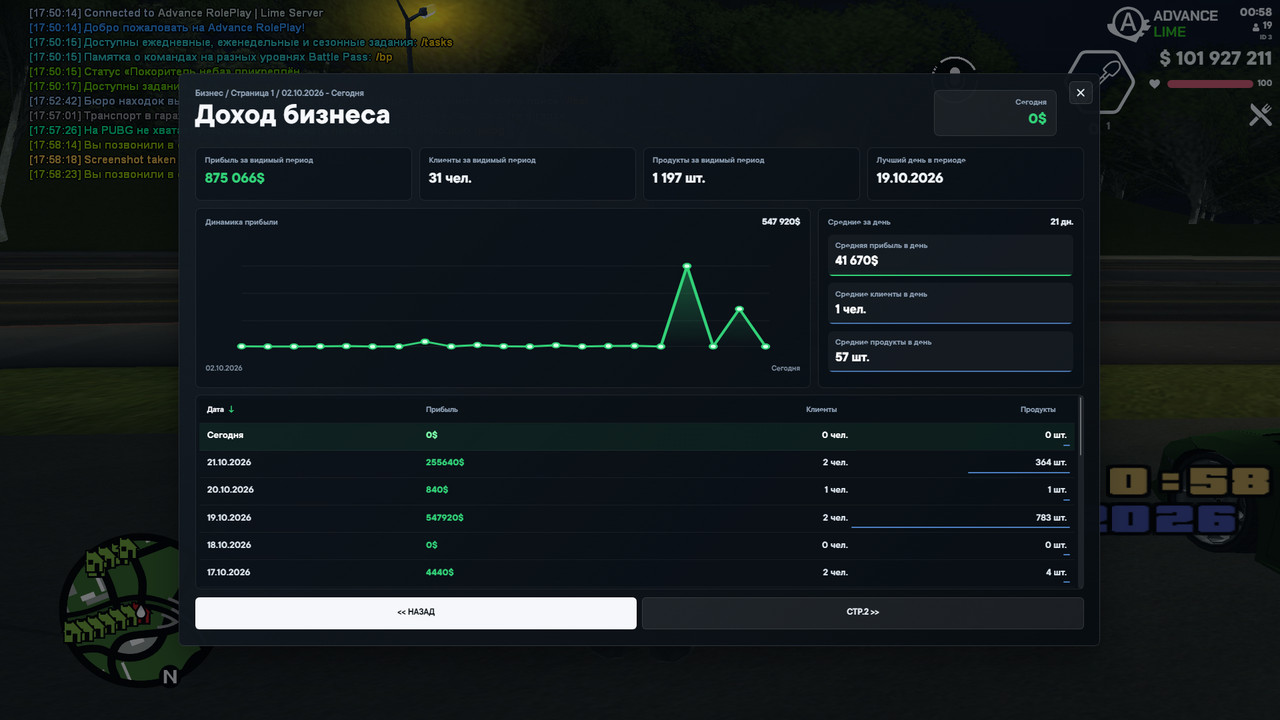This screenshot has width=1280, height=720.
Task: Click the clients total 31 чел.
Action: [450, 178]
